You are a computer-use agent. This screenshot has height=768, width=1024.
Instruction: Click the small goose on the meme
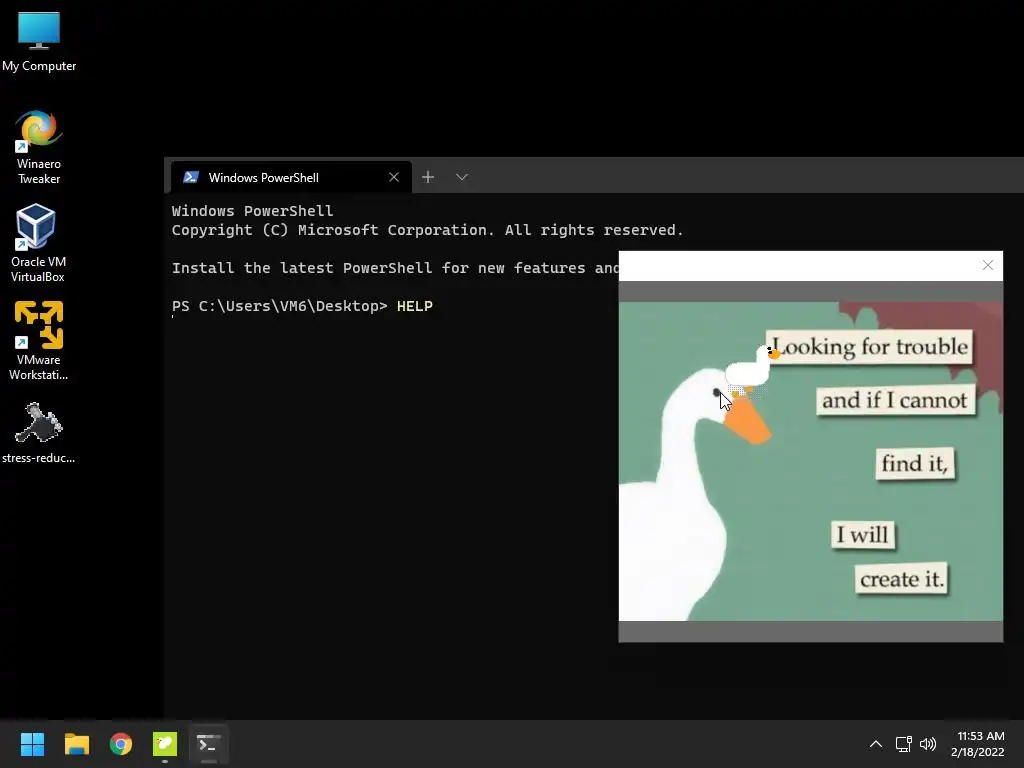(751, 368)
